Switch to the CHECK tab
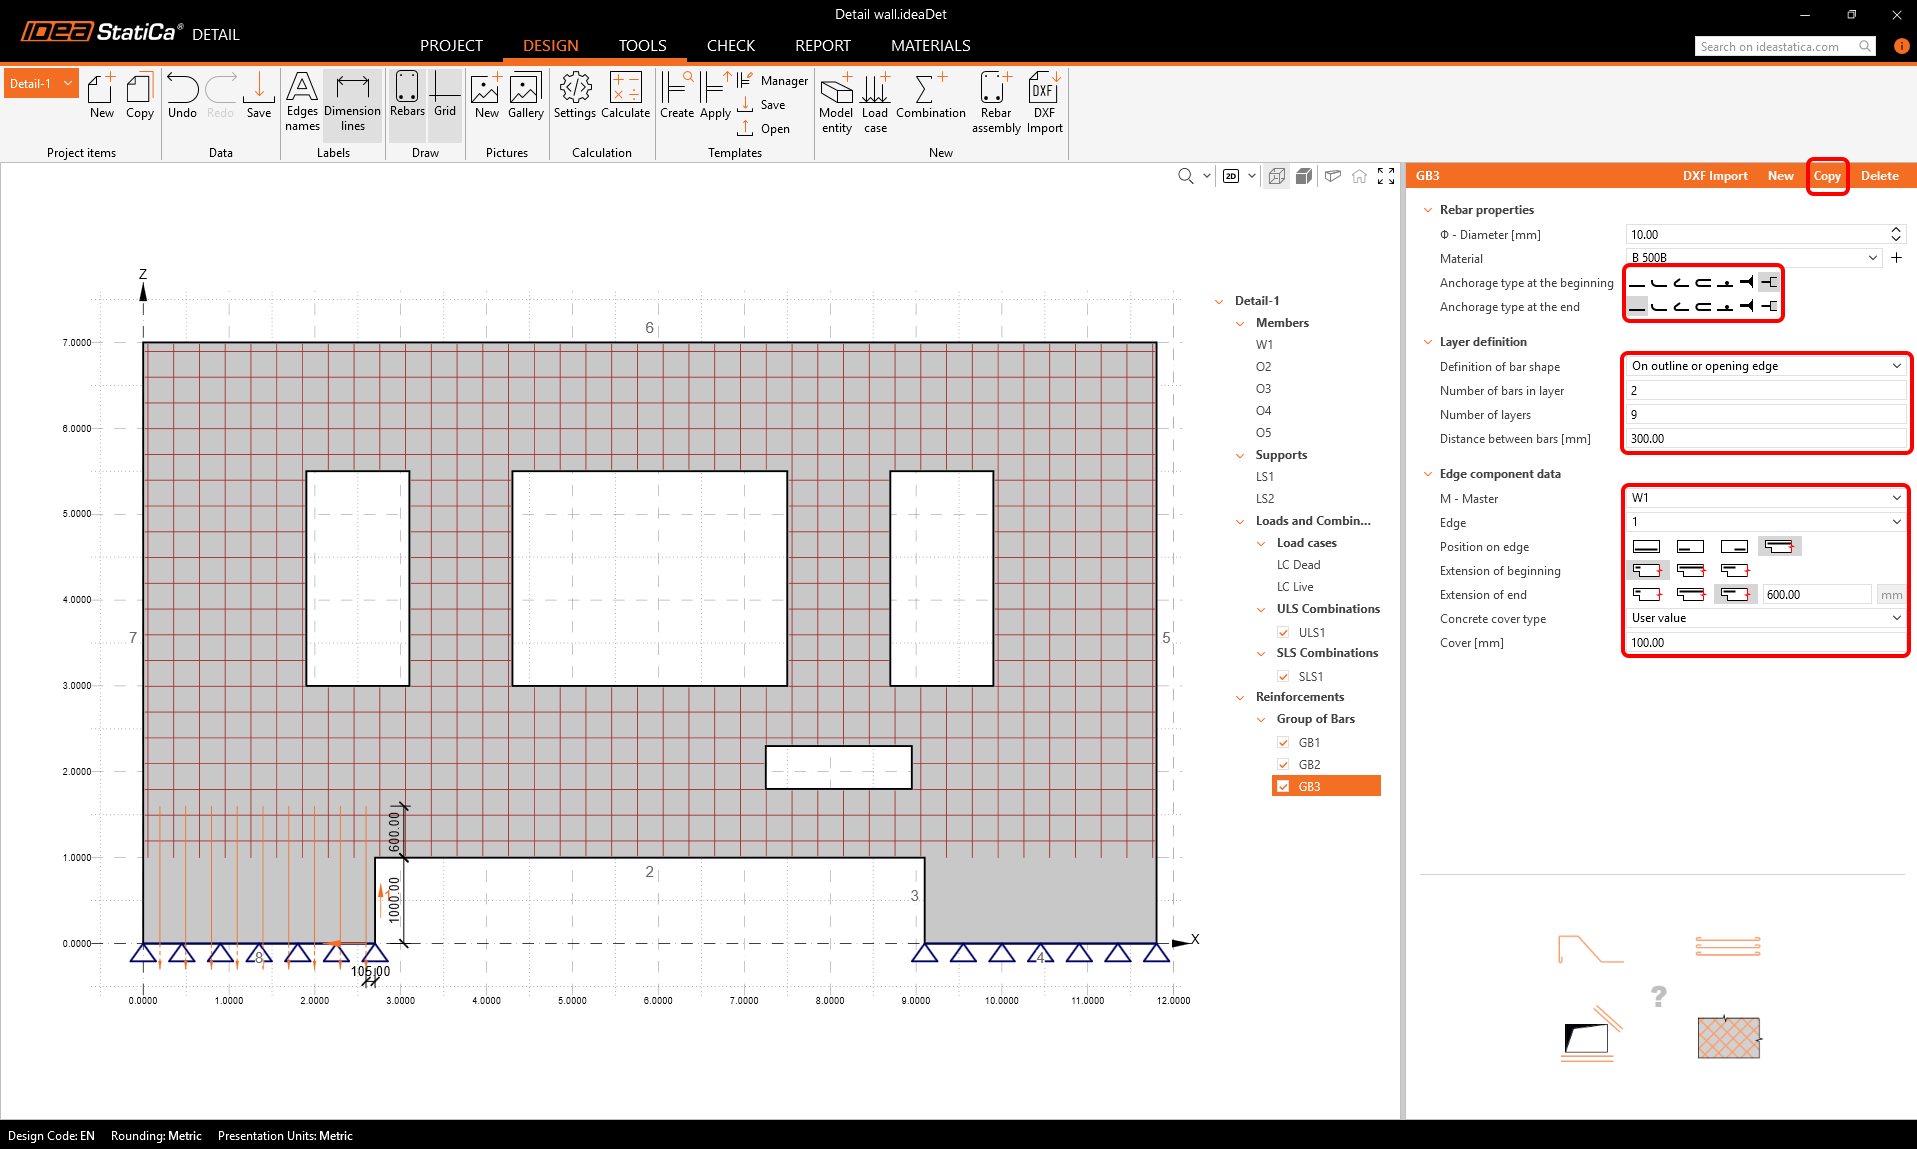Screen dimensions: 1917x1149 (730, 46)
